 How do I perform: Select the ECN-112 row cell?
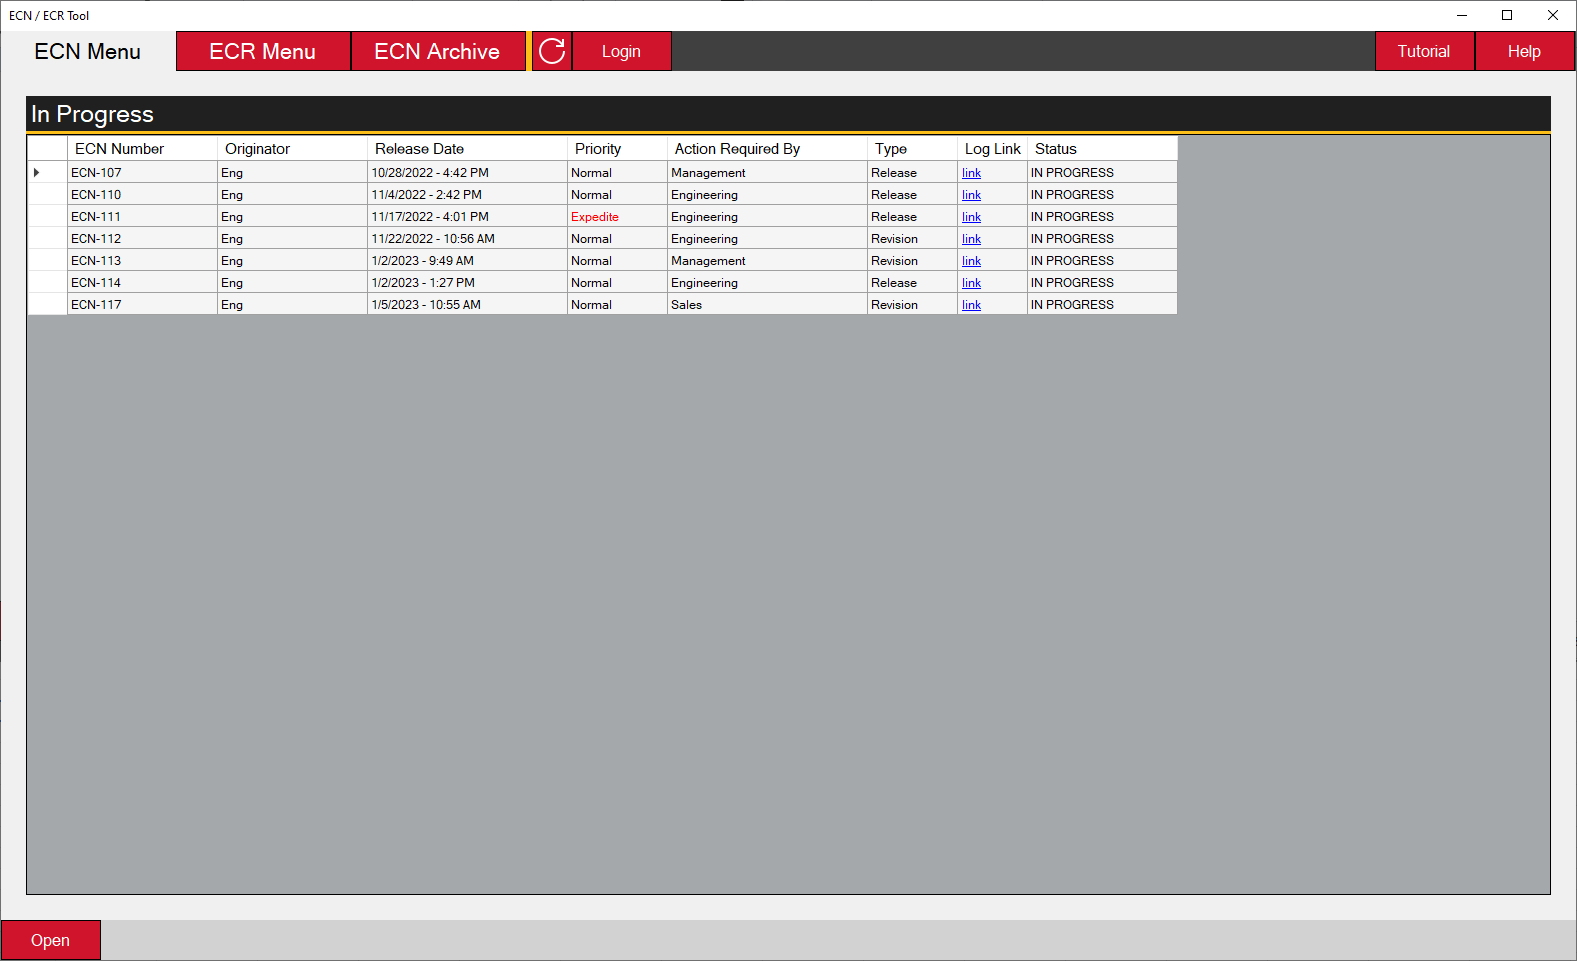[141, 239]
